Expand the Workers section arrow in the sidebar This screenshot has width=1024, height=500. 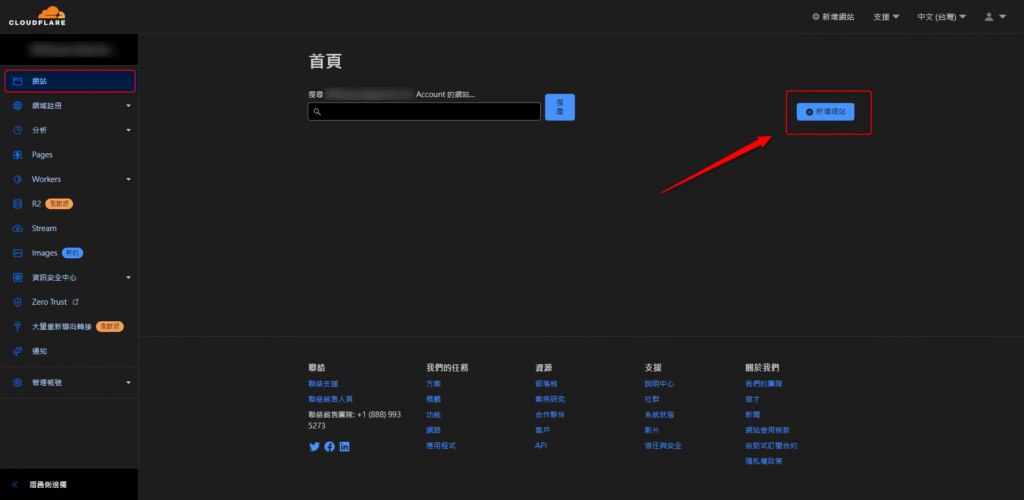(x=128, y=180)
